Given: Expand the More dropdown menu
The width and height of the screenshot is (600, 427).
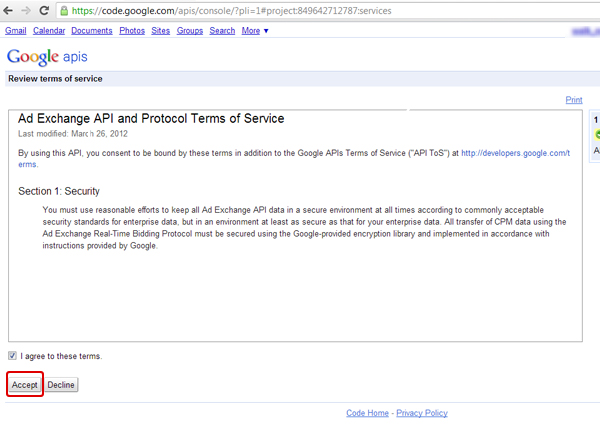Looking at the screenshot, I should click(255, 31).
